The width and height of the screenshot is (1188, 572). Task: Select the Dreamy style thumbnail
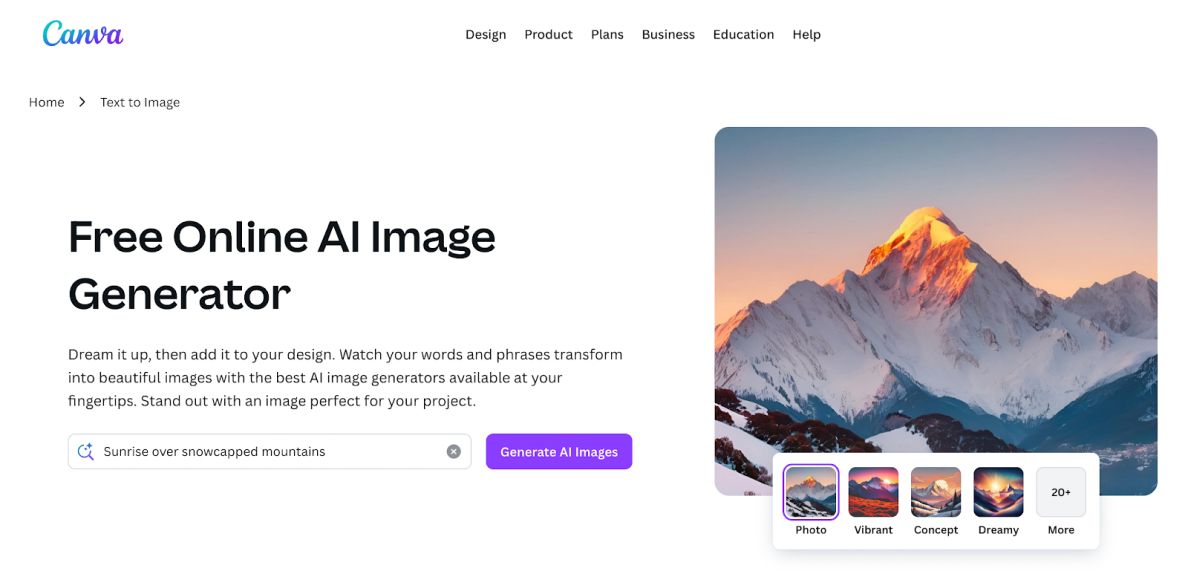point(999,492)
